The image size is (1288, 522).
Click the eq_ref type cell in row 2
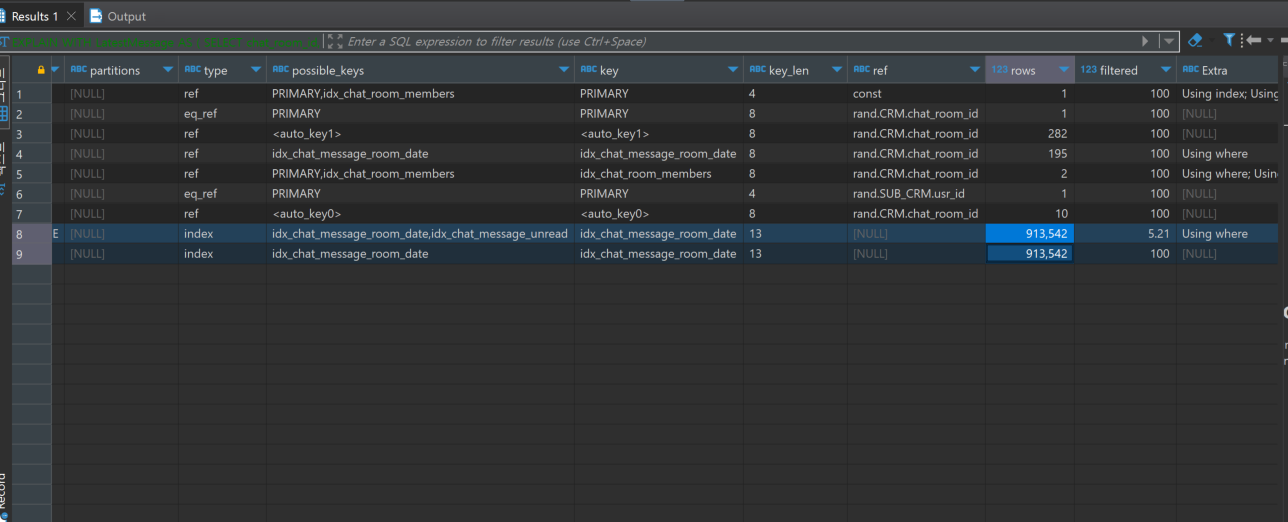coord(222,113)
